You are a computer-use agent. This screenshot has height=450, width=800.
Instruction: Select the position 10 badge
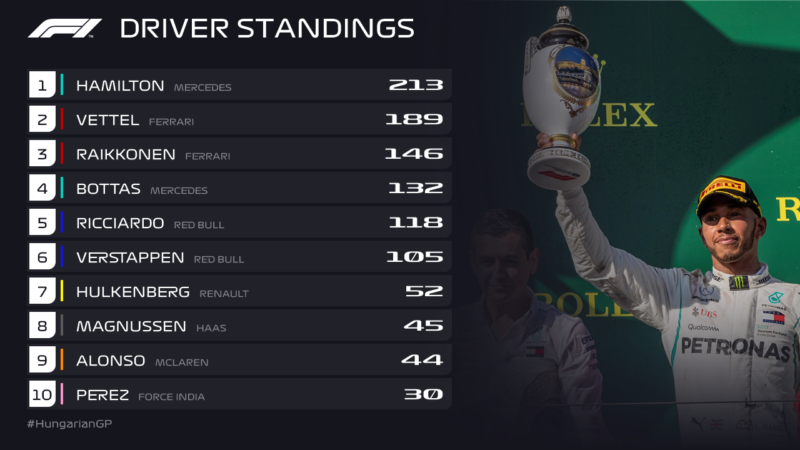[42, 394]
